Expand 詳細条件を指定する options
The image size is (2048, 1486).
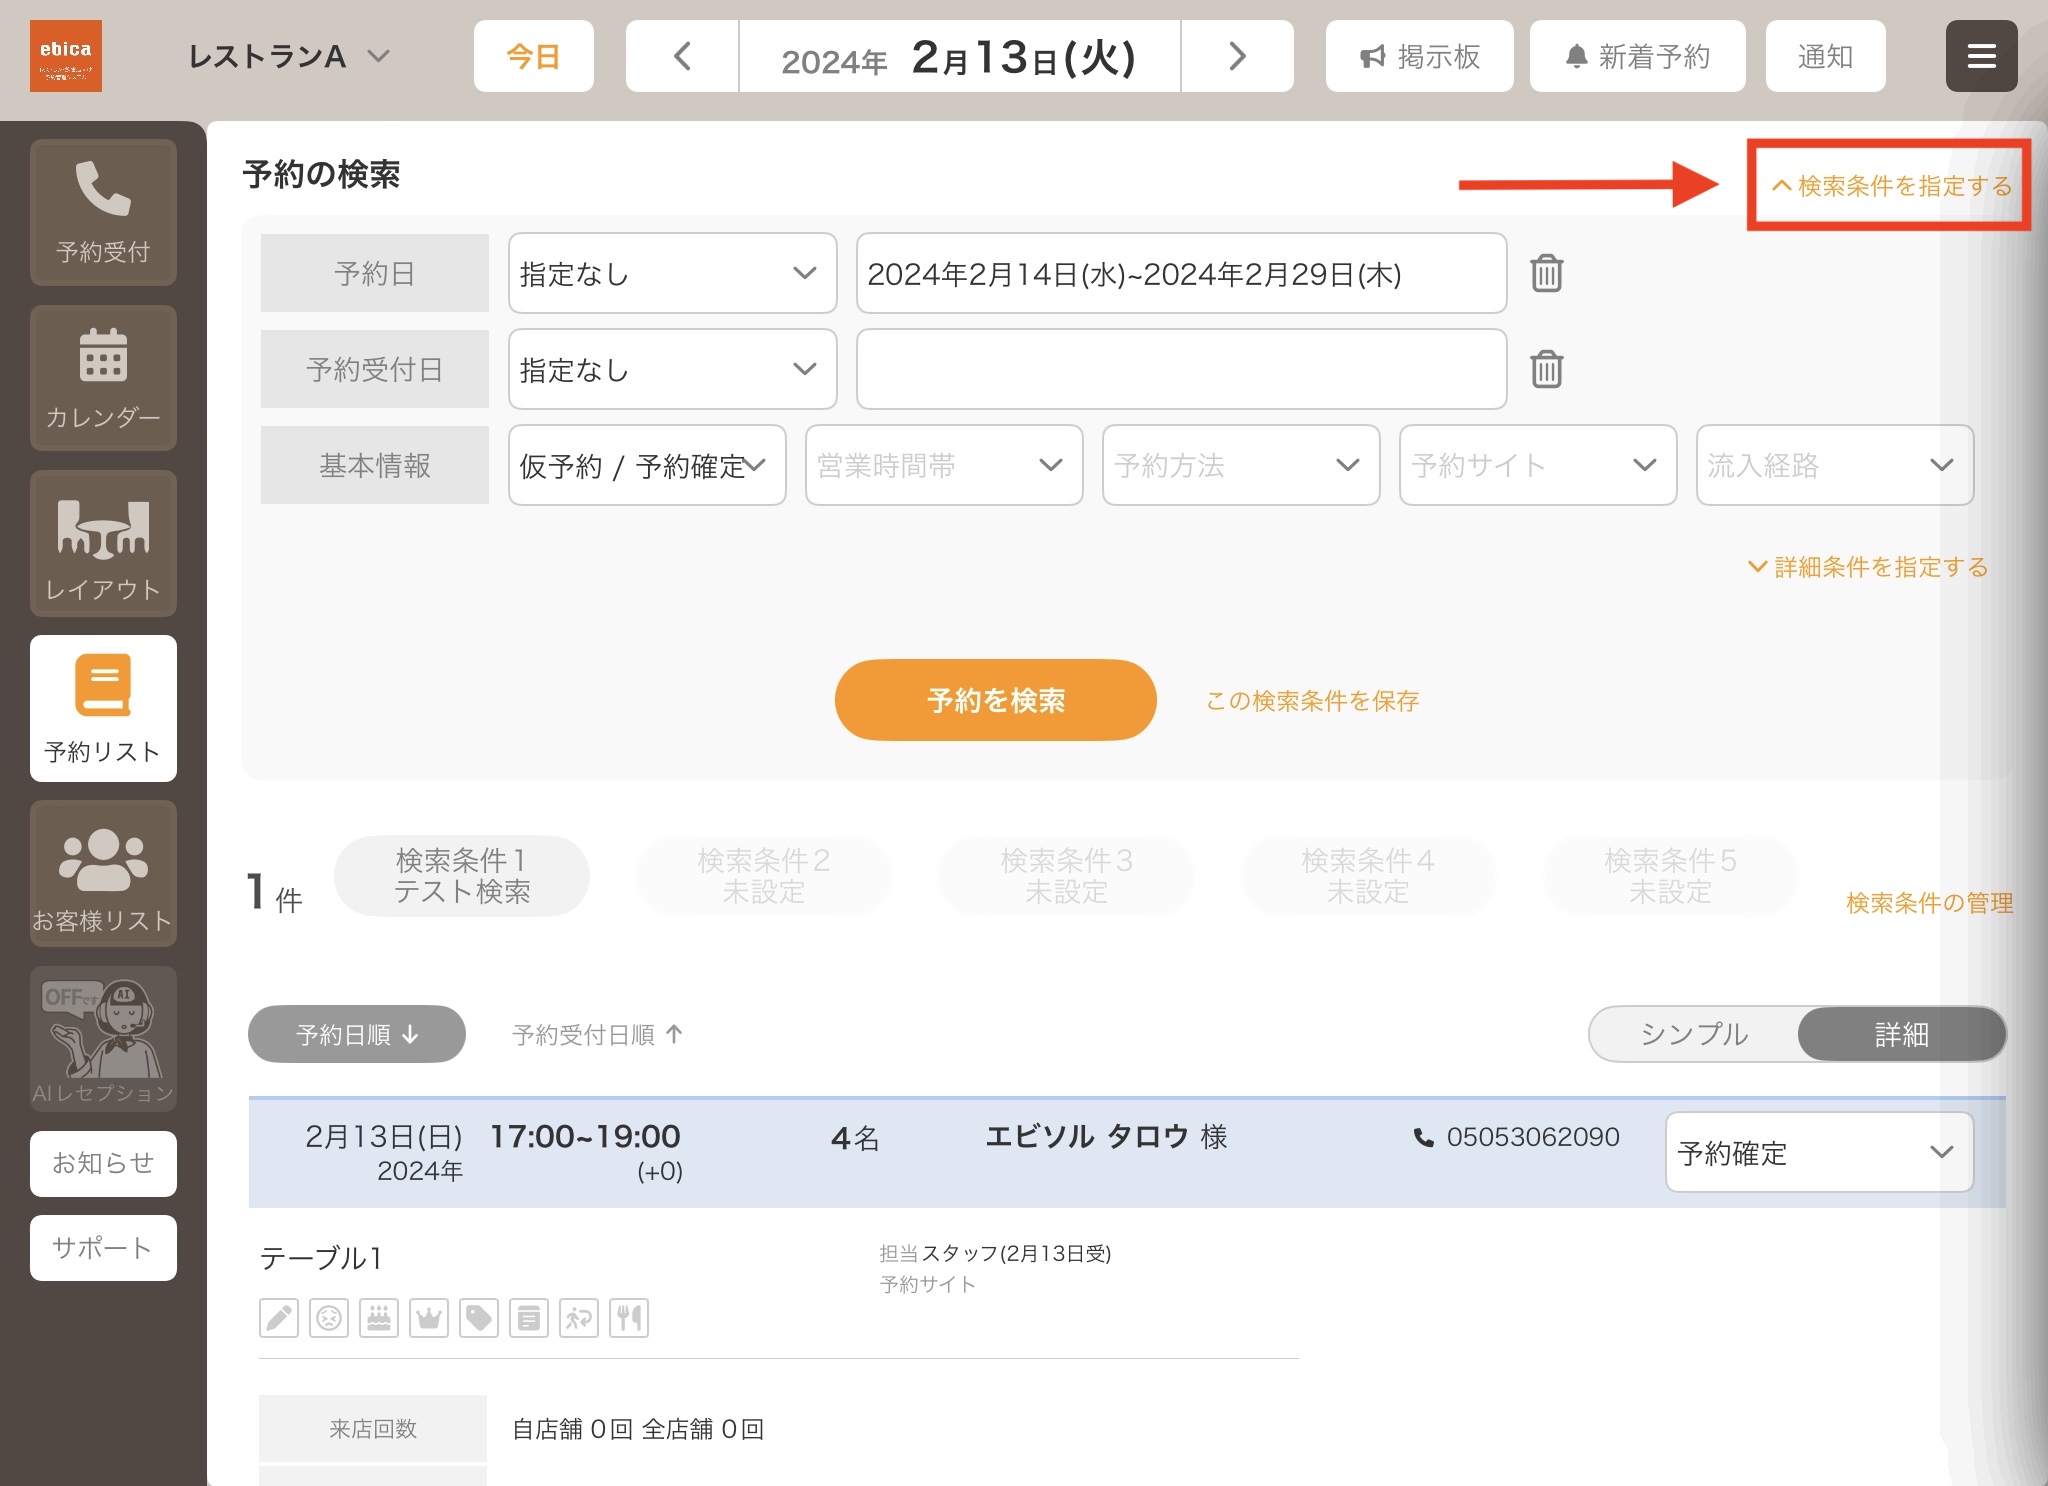(1868, 567)
